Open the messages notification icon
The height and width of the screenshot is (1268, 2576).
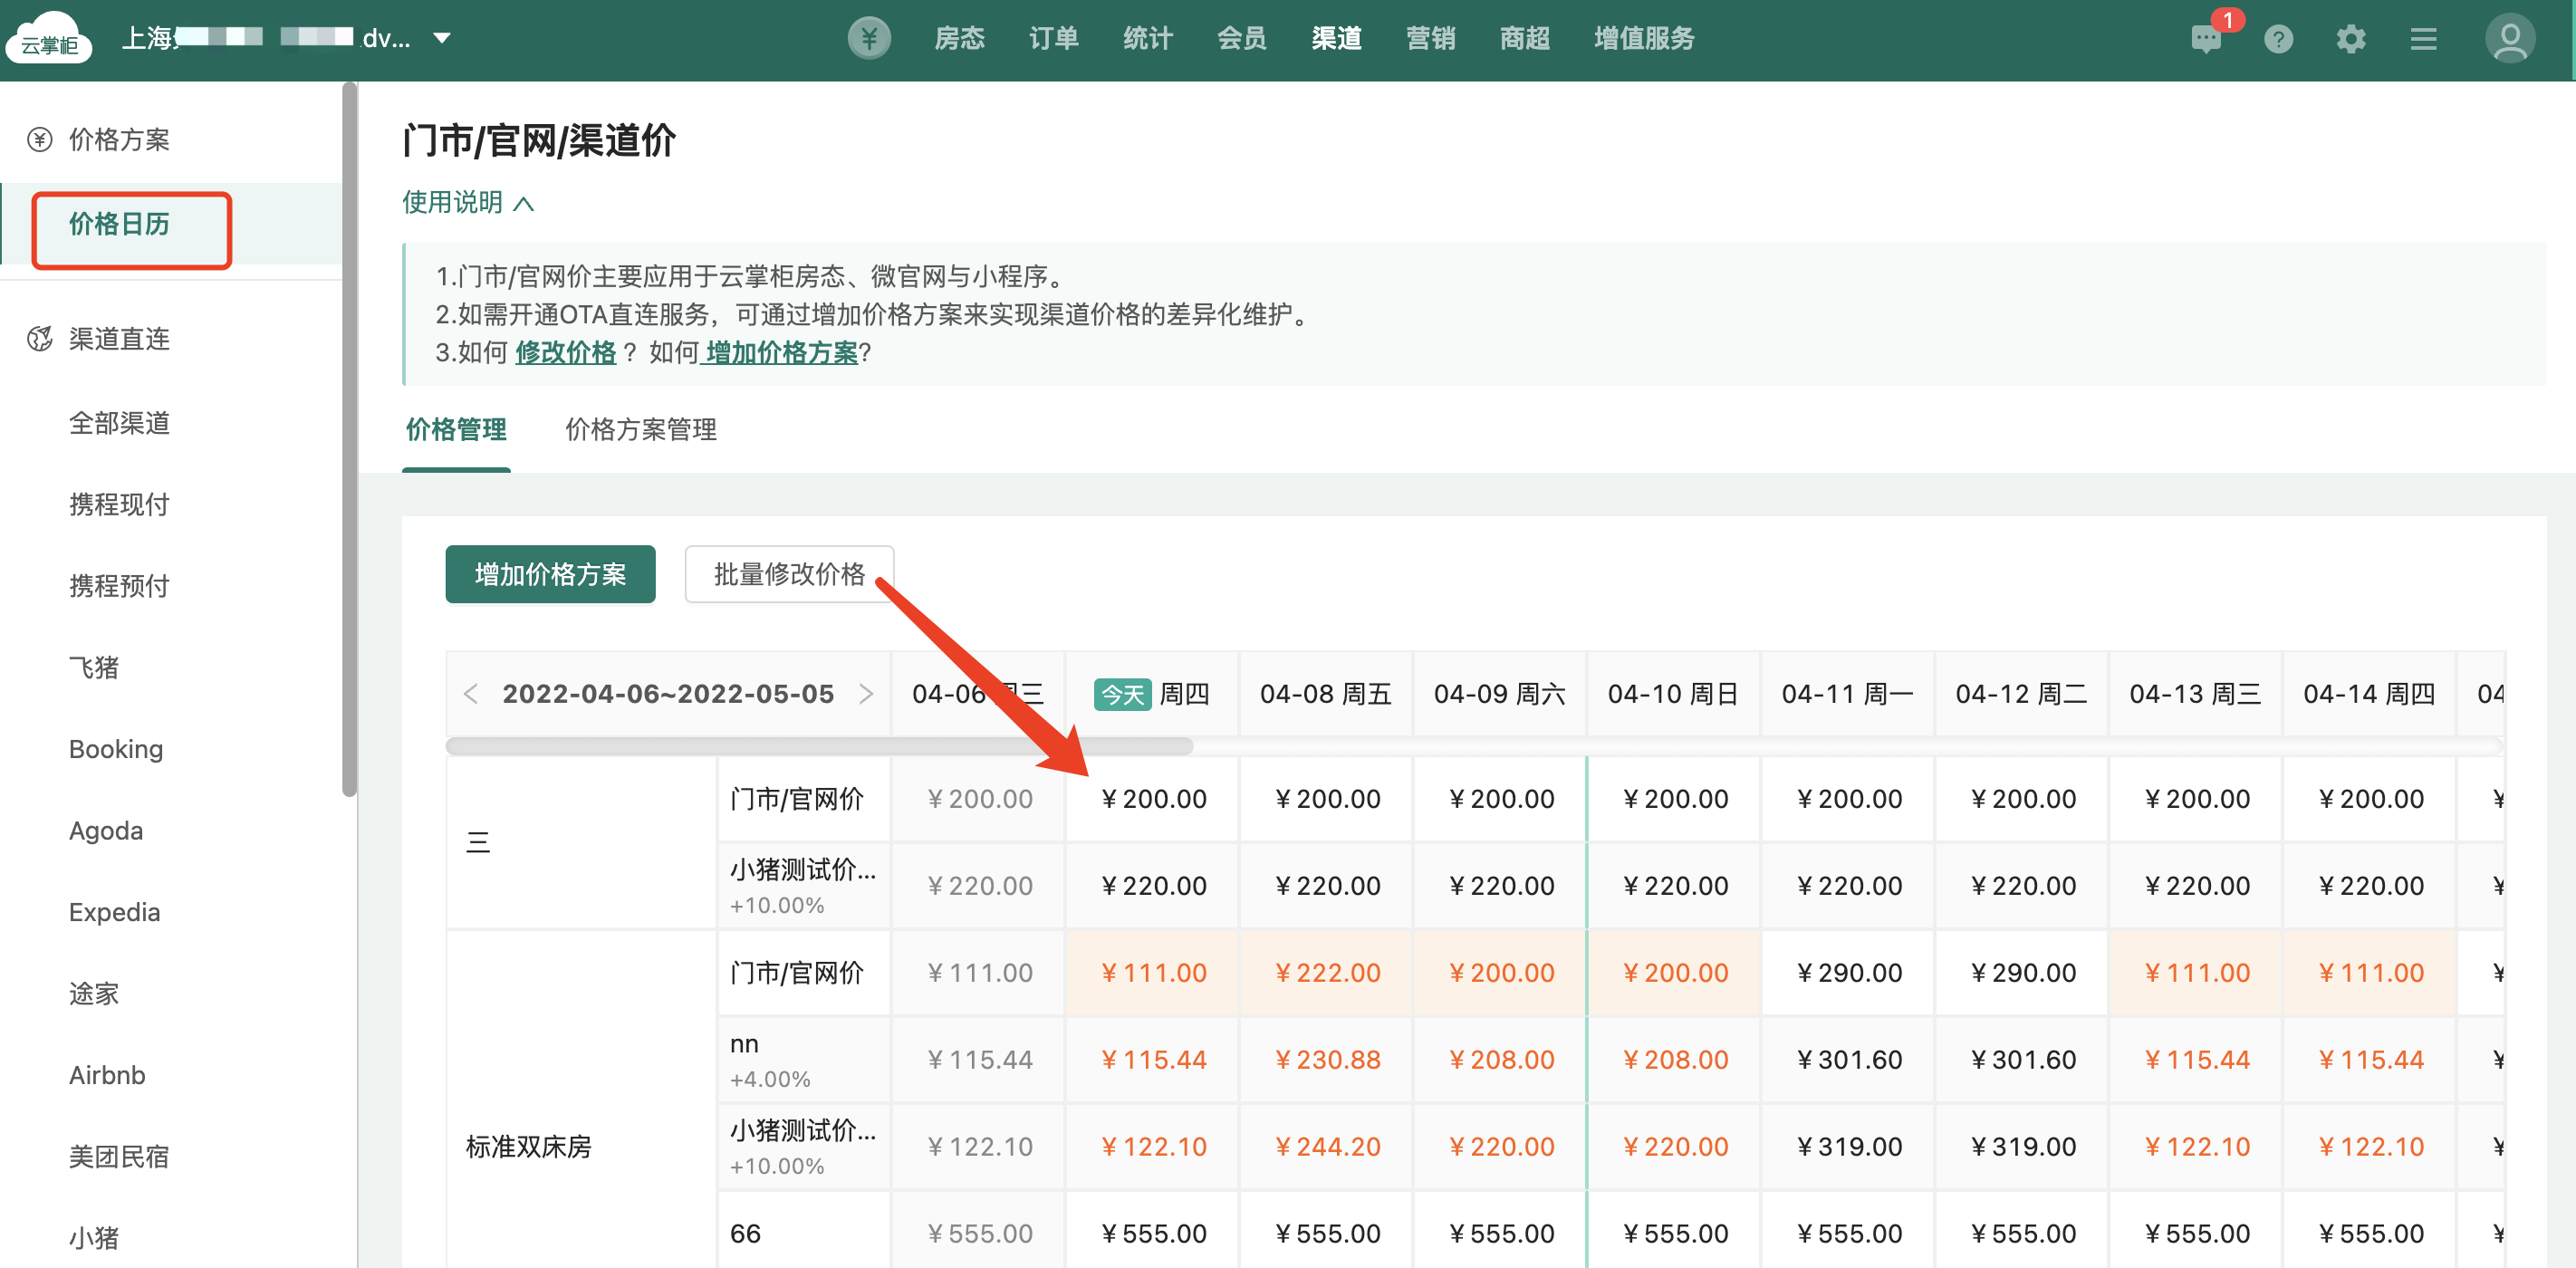[x=2206, y=38]
